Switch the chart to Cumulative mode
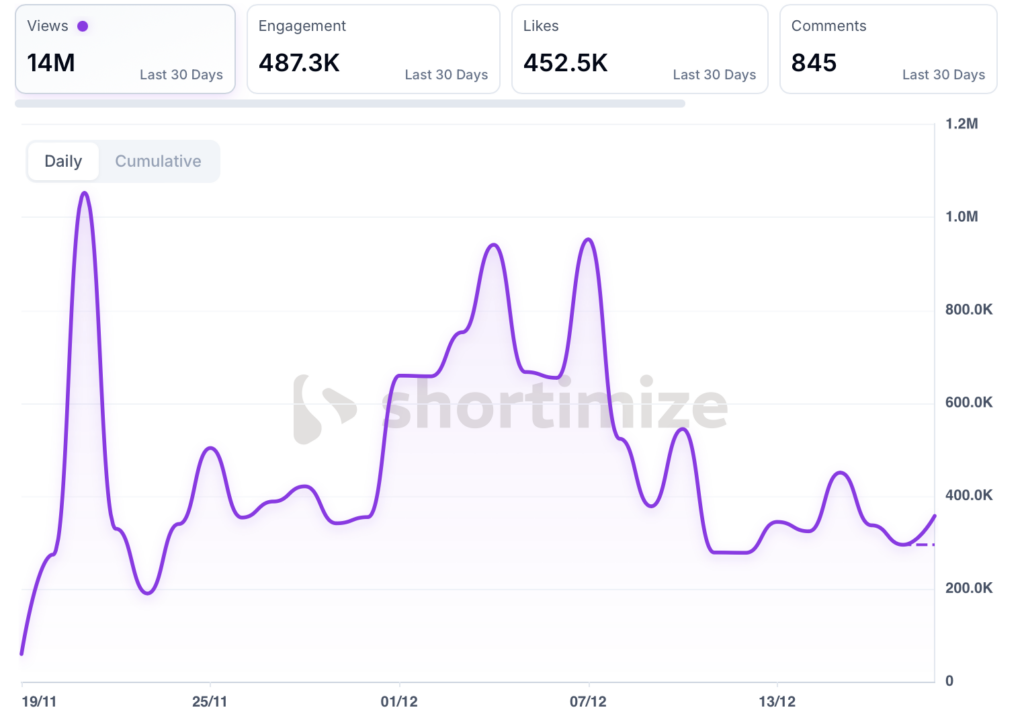 click(158, 161)
